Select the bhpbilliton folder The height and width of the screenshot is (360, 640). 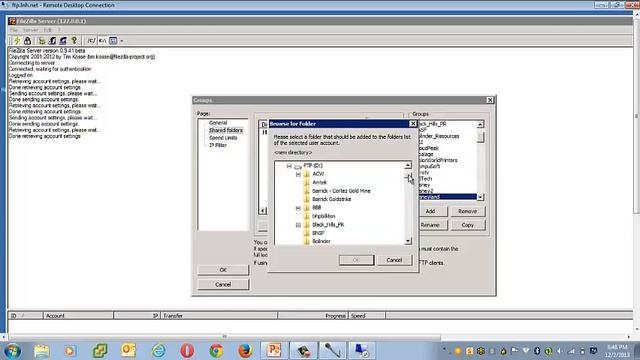(x=324, y=216)
